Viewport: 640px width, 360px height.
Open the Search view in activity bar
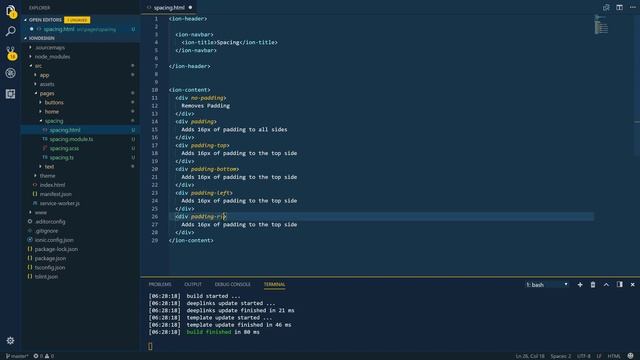[11, 31]
